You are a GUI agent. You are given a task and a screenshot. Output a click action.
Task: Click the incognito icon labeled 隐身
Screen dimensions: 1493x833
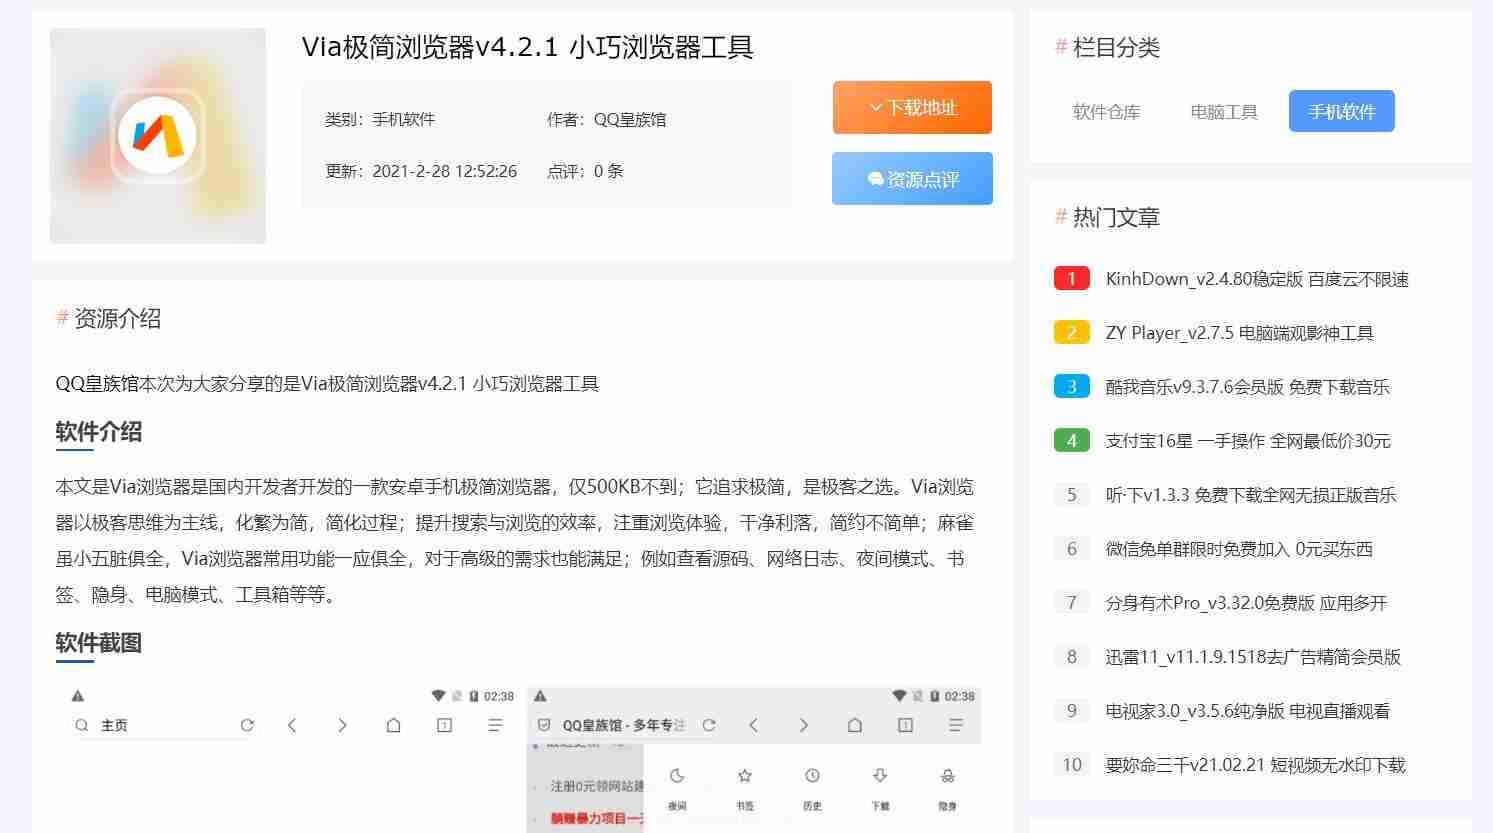[947, 776]
